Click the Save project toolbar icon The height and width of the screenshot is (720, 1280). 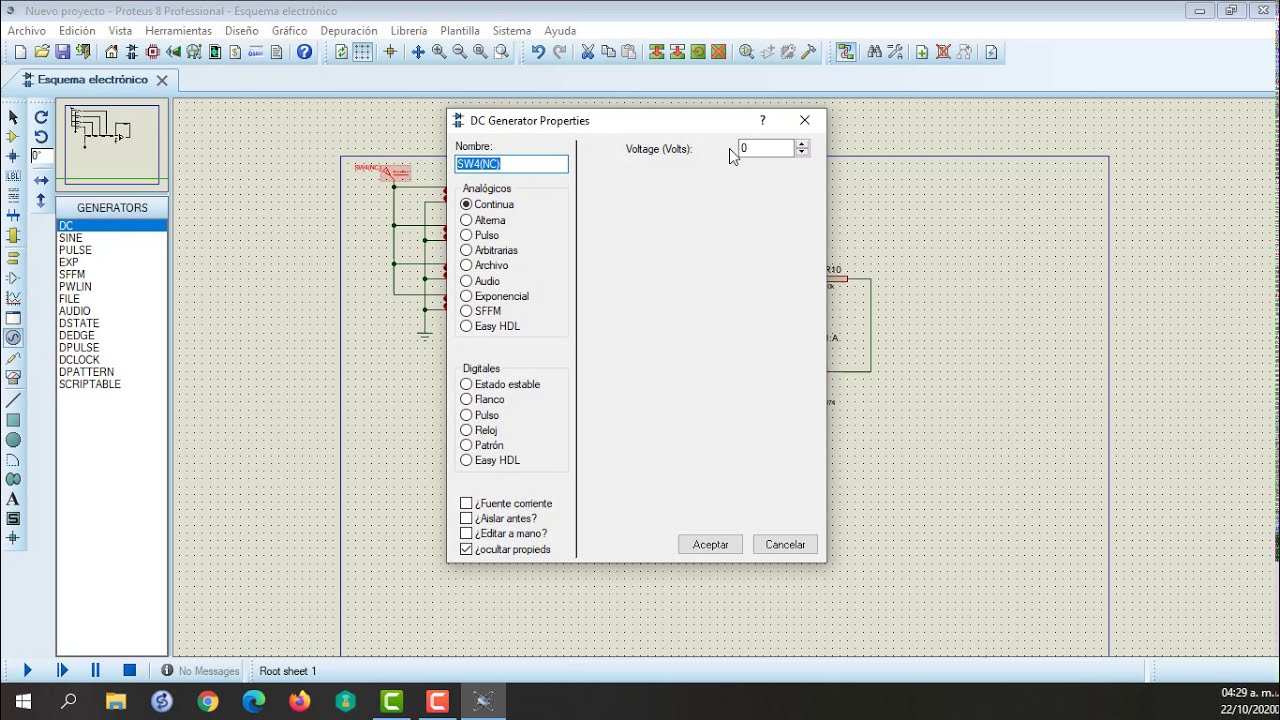[x=62, y=52]
